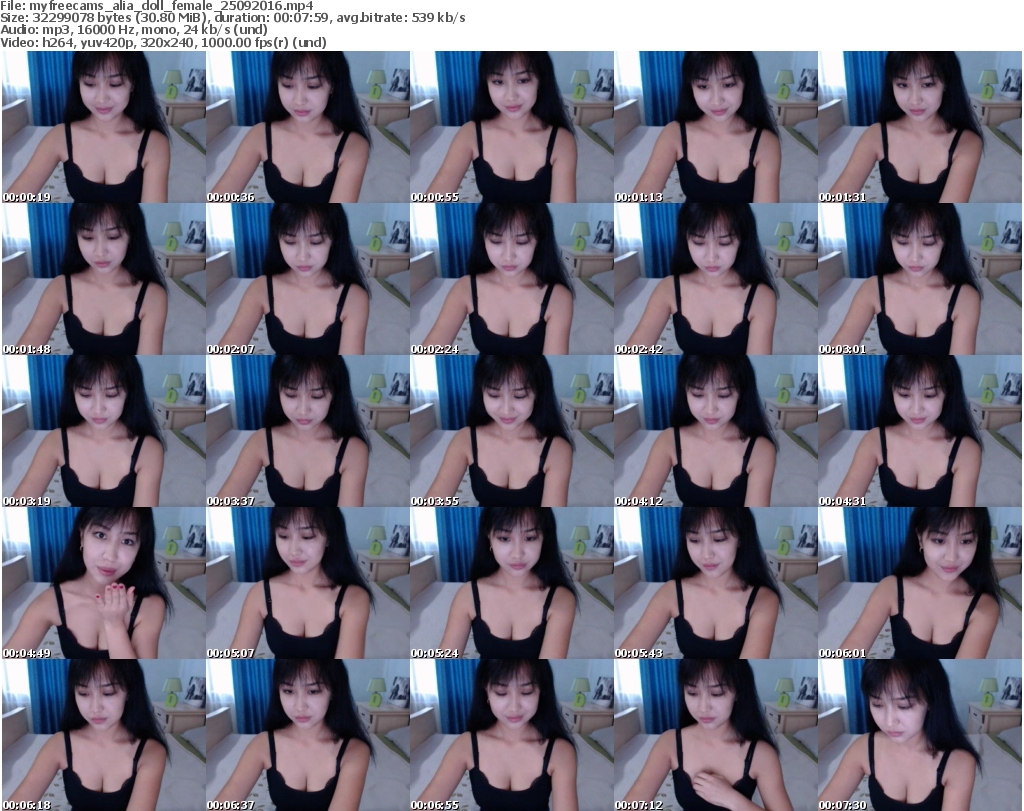Select the thumbnail stamped 00:00:19
Viewport: 1024px width, 811px height.
[104, 127]
